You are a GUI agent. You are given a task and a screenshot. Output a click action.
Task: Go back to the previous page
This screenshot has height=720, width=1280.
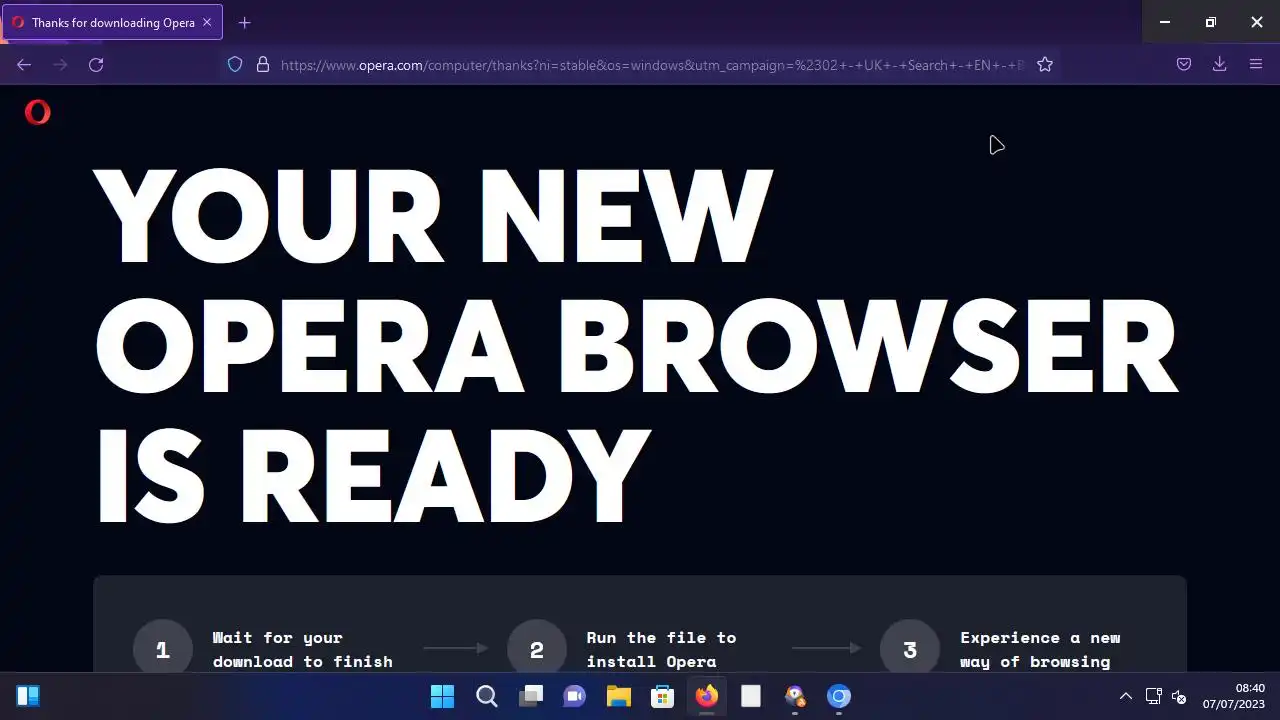(24, 64)
